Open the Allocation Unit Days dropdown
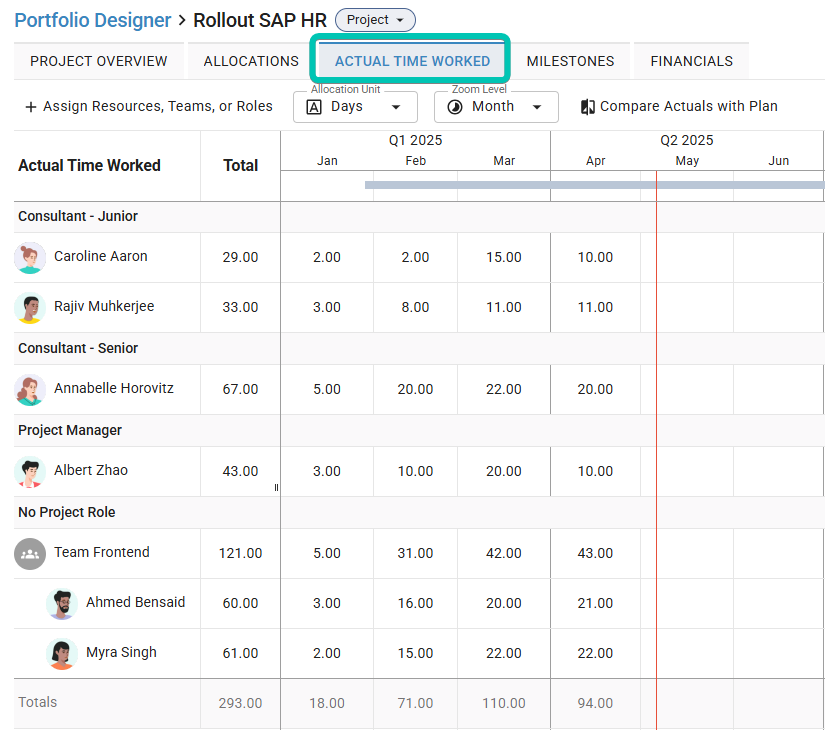Viewport: 825px width, 730px height. (355, 107)
